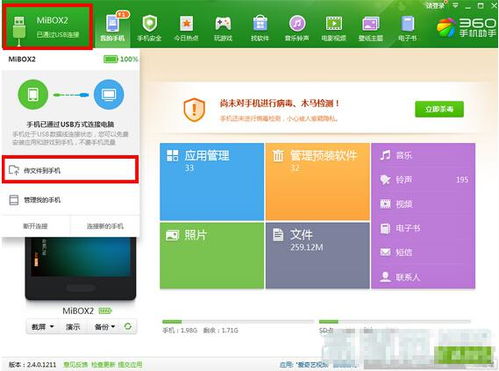Open the 音乐铃声 music note icon
Screen dimensions: 499x371
[x=297, y=24]
